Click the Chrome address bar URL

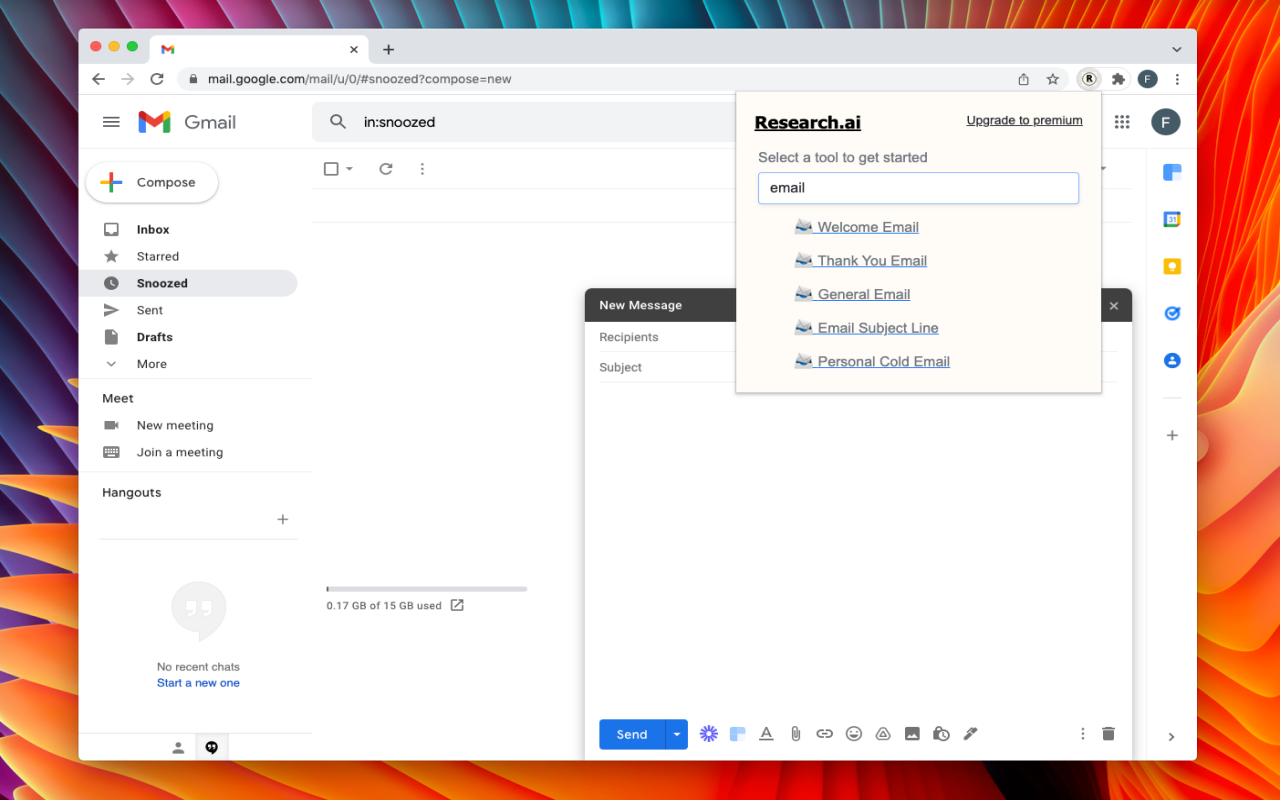(x=360, y=79)
